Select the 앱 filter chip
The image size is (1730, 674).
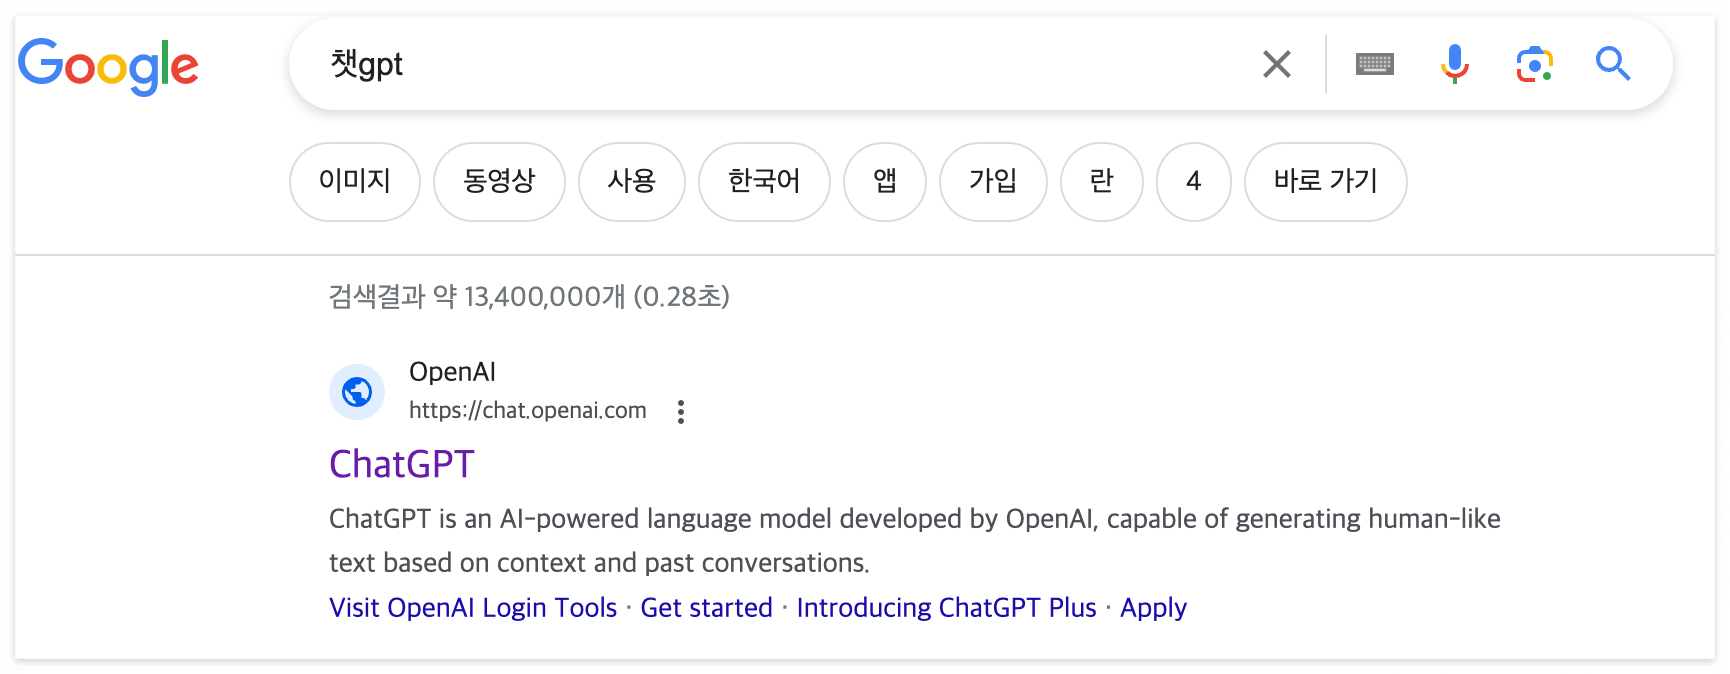tap(885, 181)
